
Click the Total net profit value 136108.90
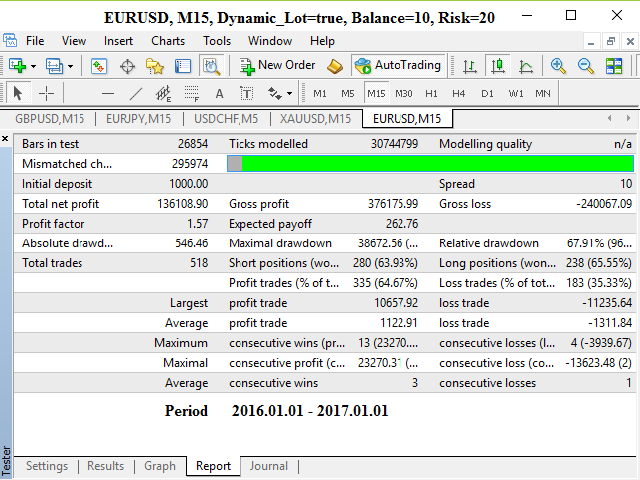pyautogui.click(x=183, y=204)
